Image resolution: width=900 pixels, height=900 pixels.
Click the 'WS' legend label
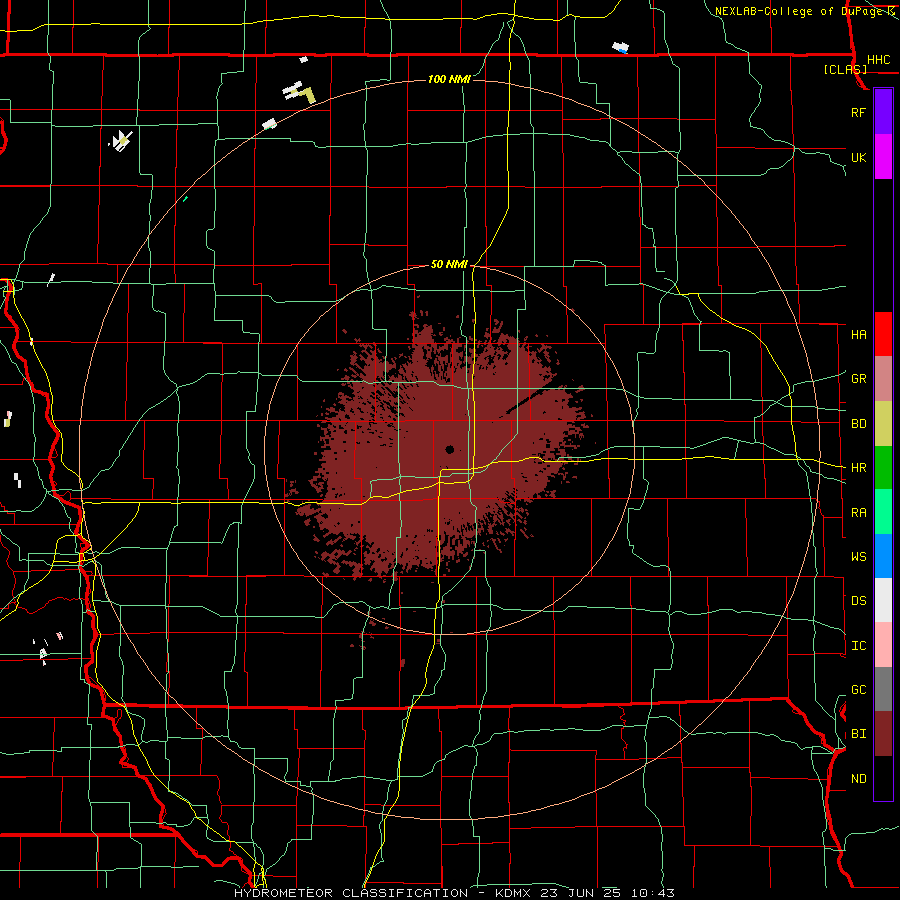tap(859, 556)
